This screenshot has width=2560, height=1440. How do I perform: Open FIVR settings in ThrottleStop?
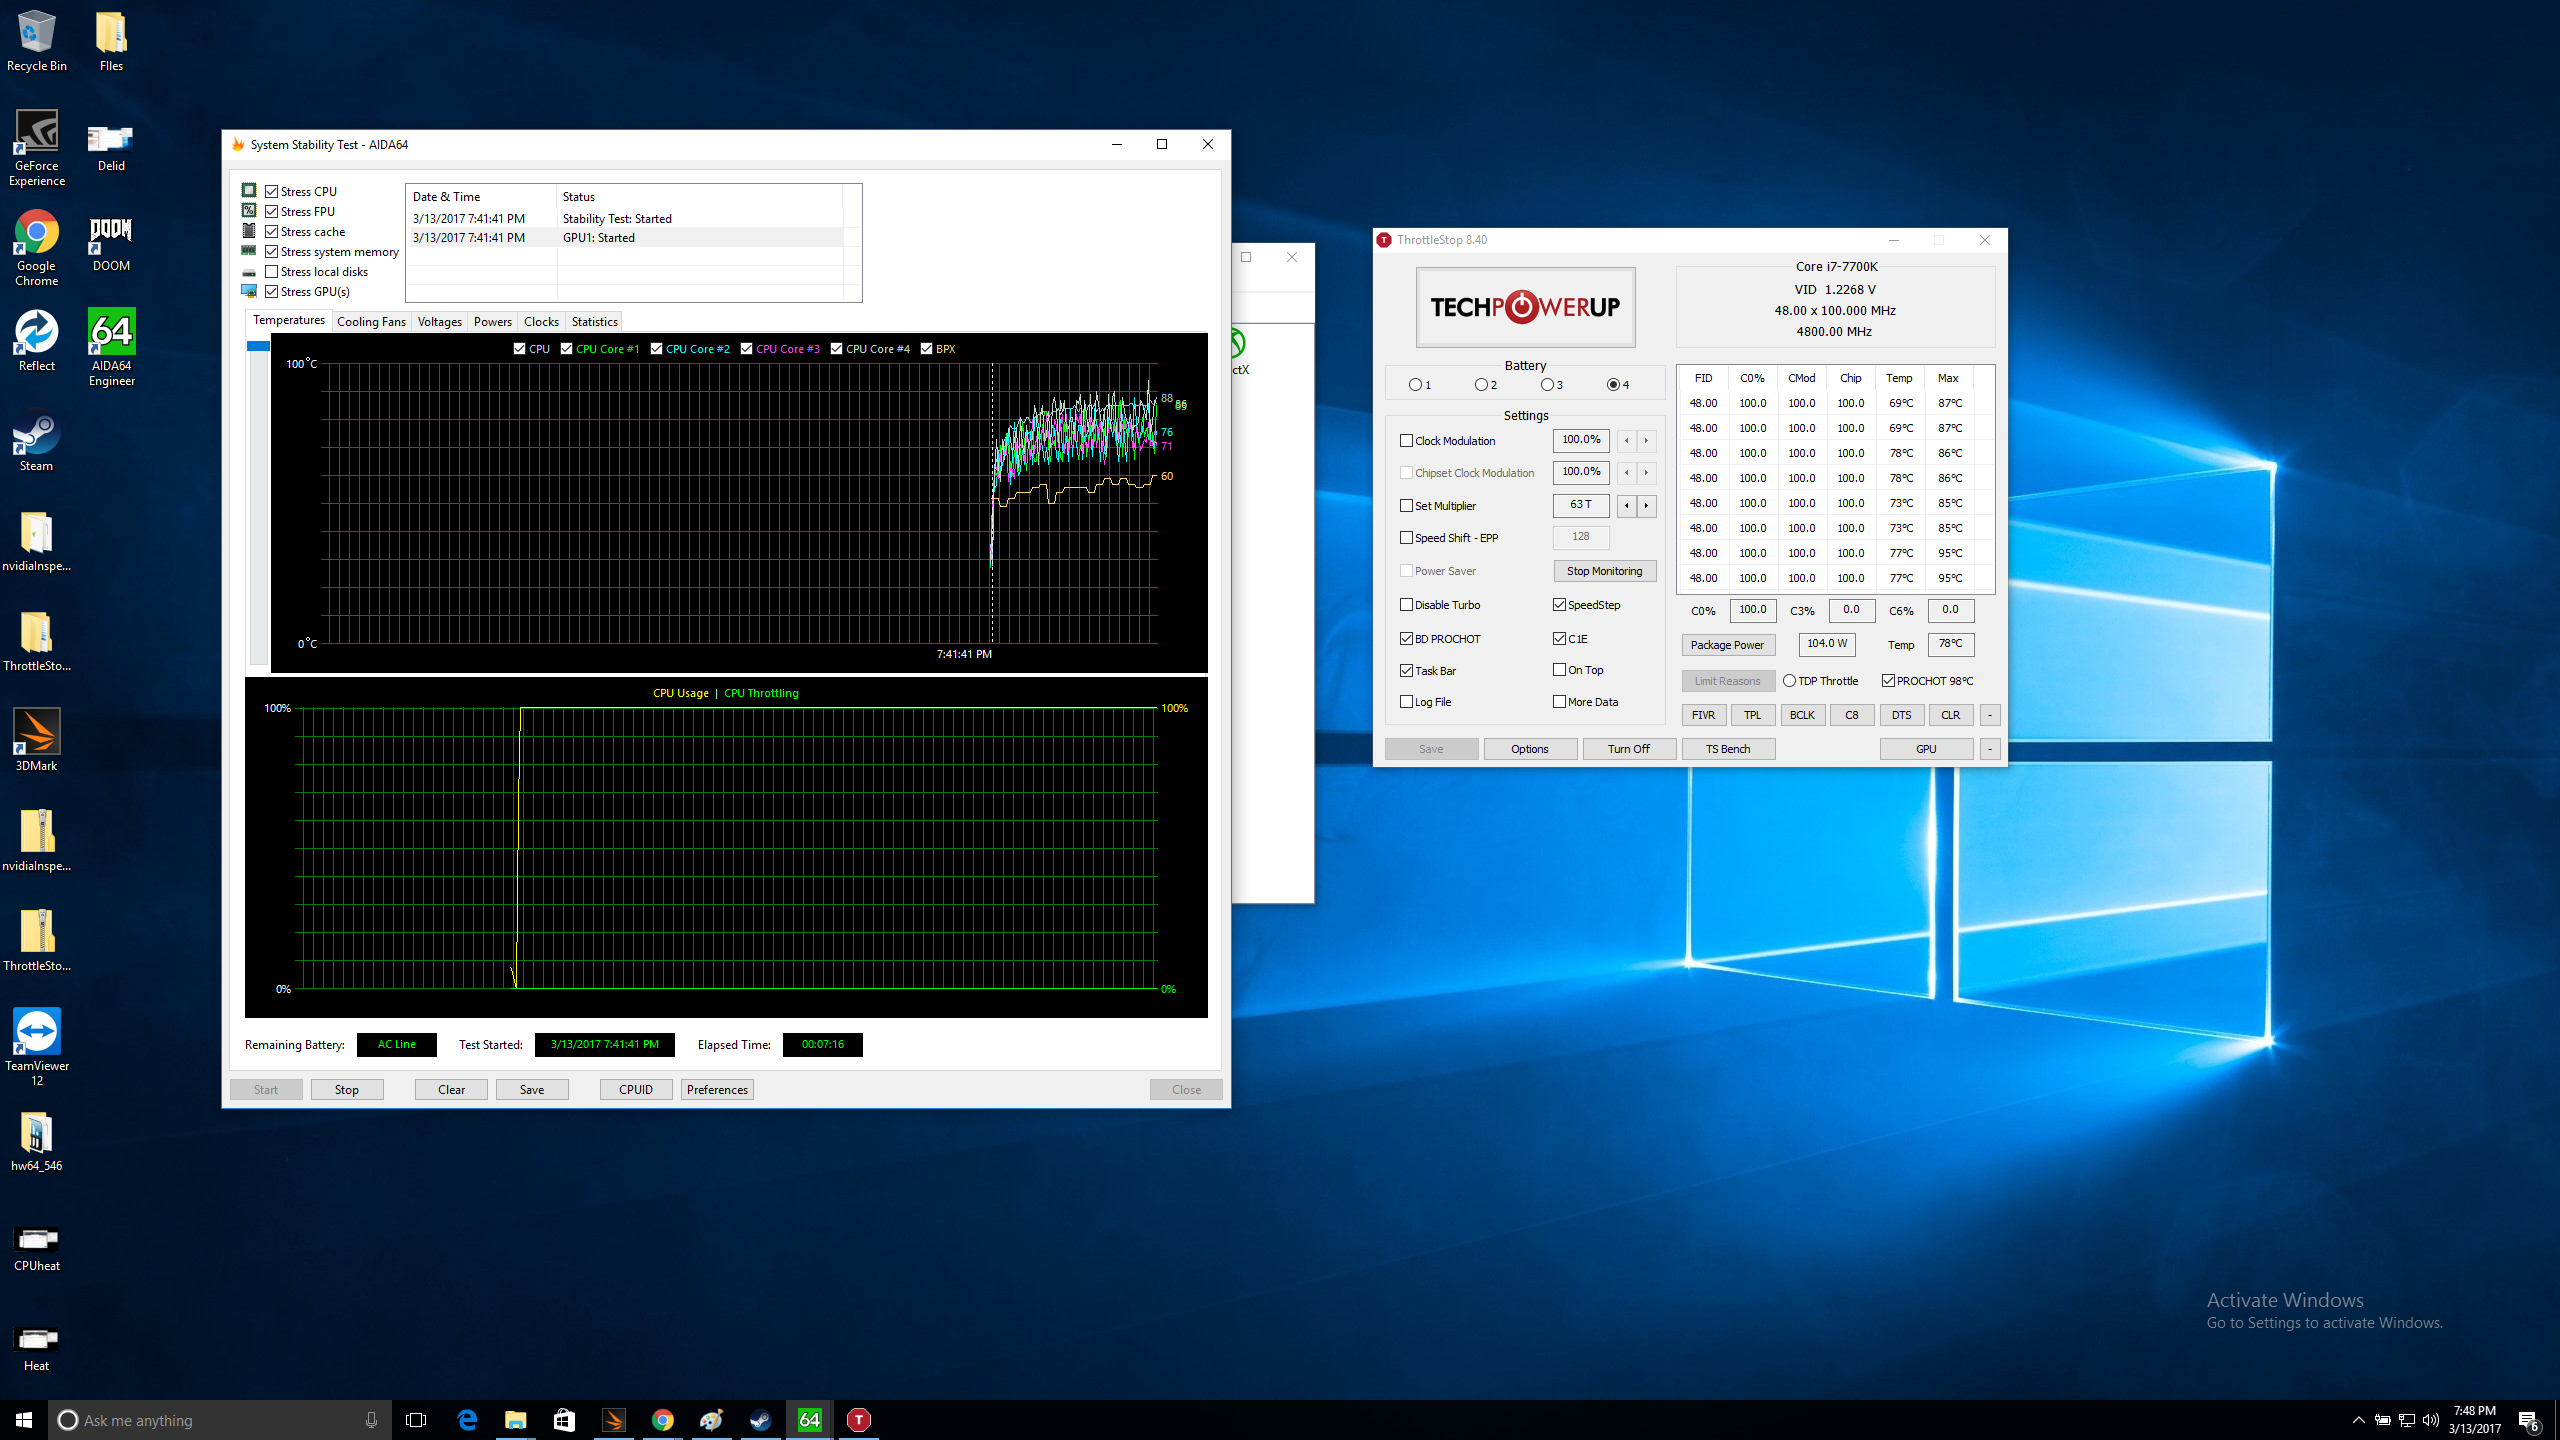click(x=1704, y=715)
